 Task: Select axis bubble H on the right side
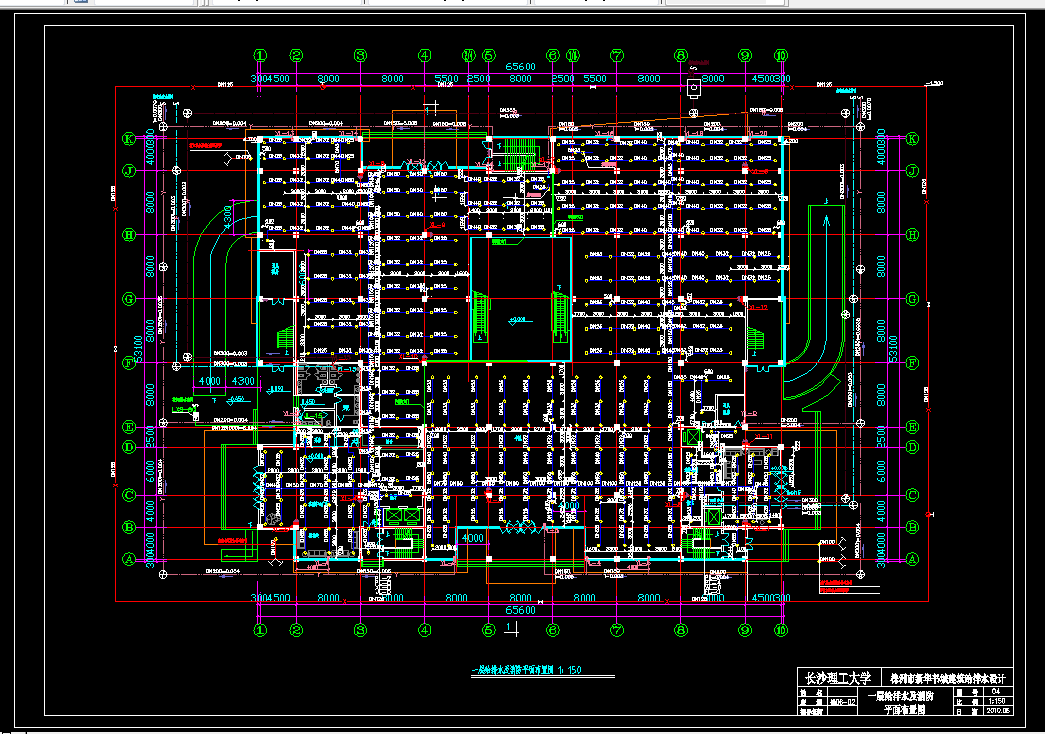(x=912, y=235)
